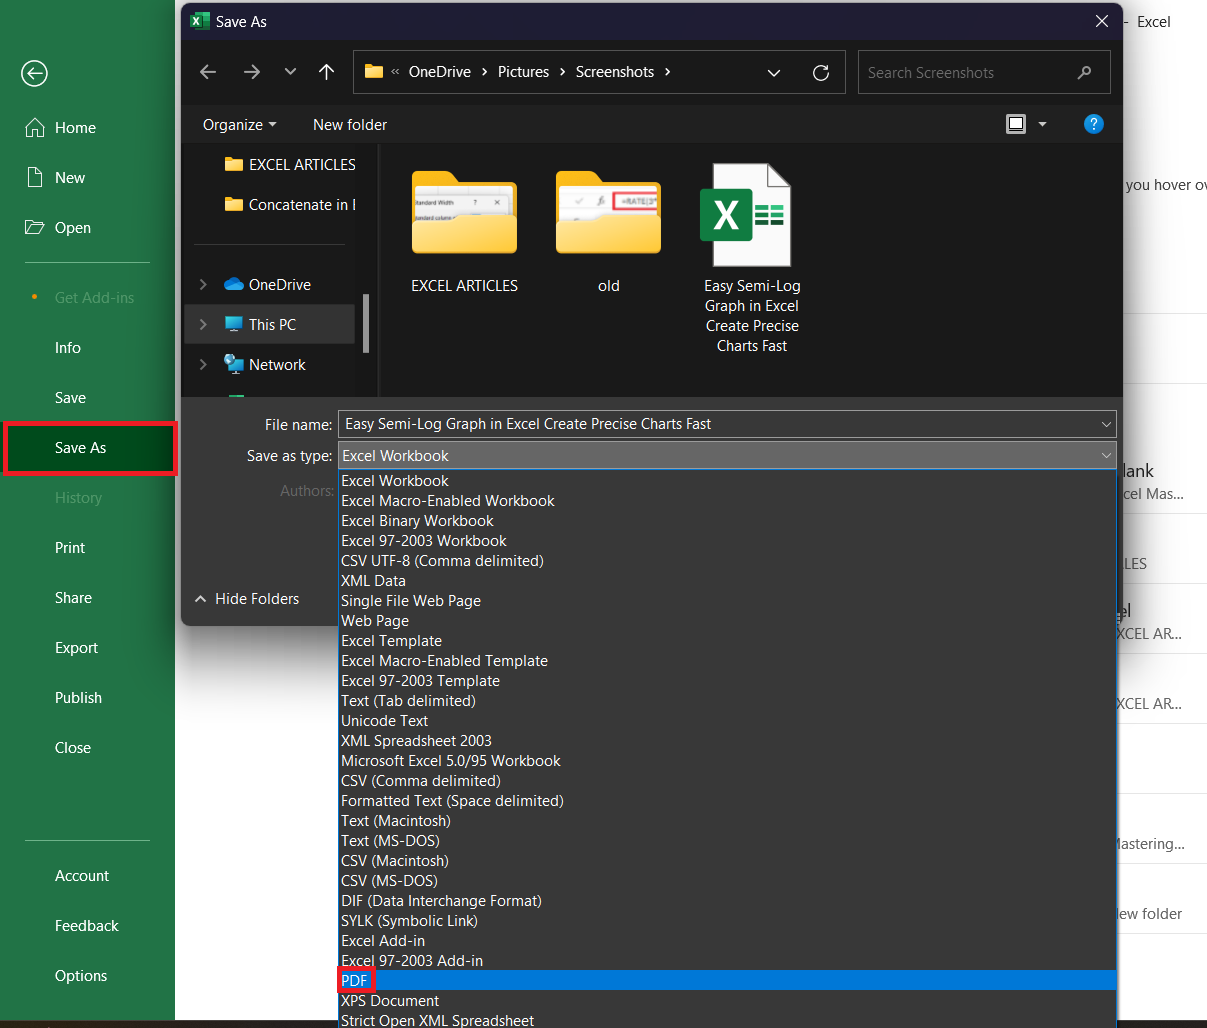
Task: Choose Excel Template file type
Action: [727, 641]
